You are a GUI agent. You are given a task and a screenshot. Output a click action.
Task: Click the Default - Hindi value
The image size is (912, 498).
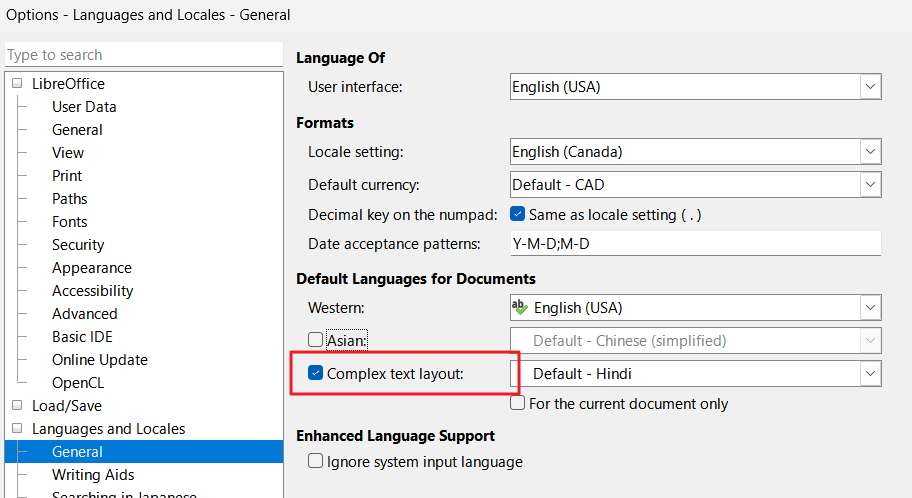pyautogui.click(x=582, y=374)
